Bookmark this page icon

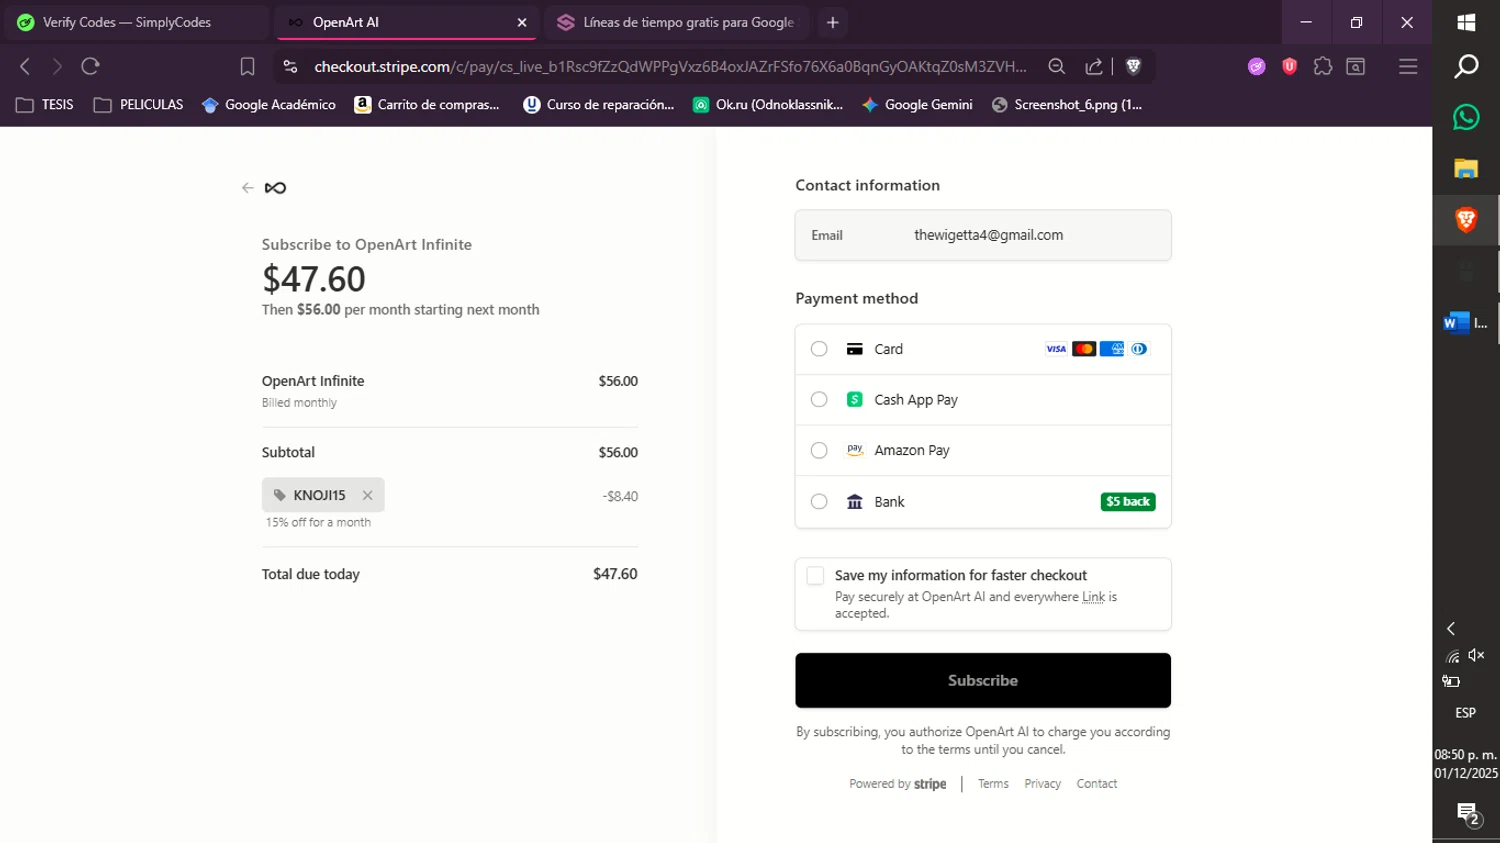click(x=247, y=66)
